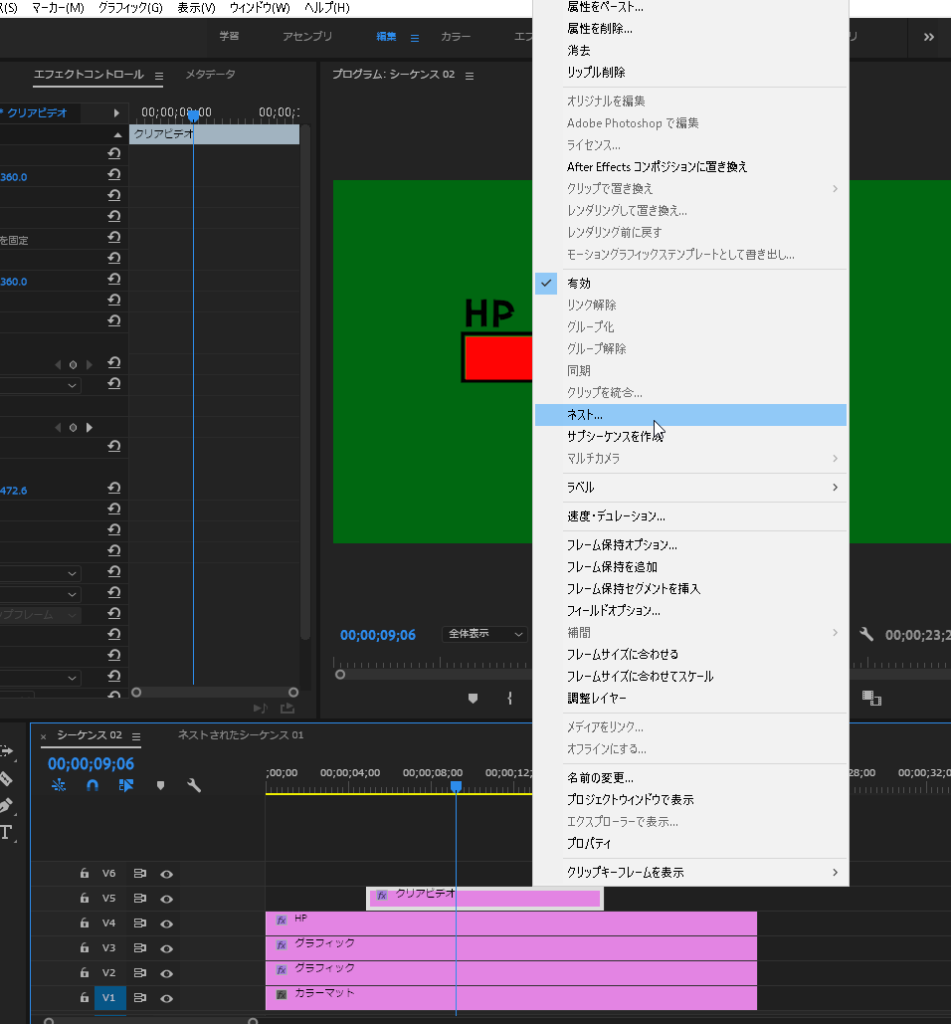Expand the ラベル submenu

coord(690,487)
